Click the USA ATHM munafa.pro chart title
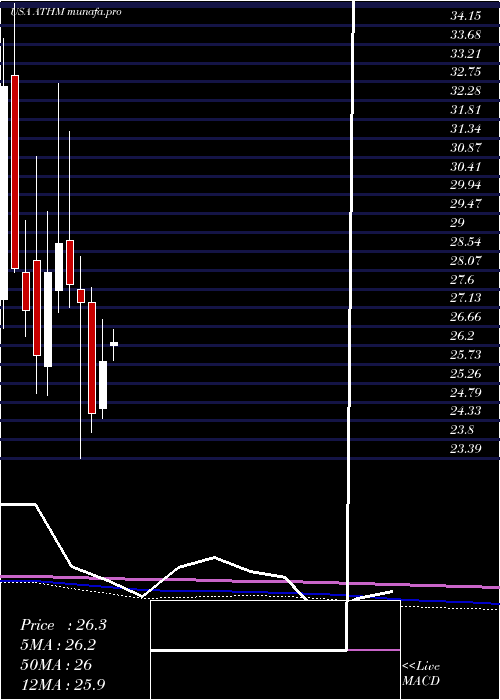This screenshot has height=700, width=500. pos(67,12)
